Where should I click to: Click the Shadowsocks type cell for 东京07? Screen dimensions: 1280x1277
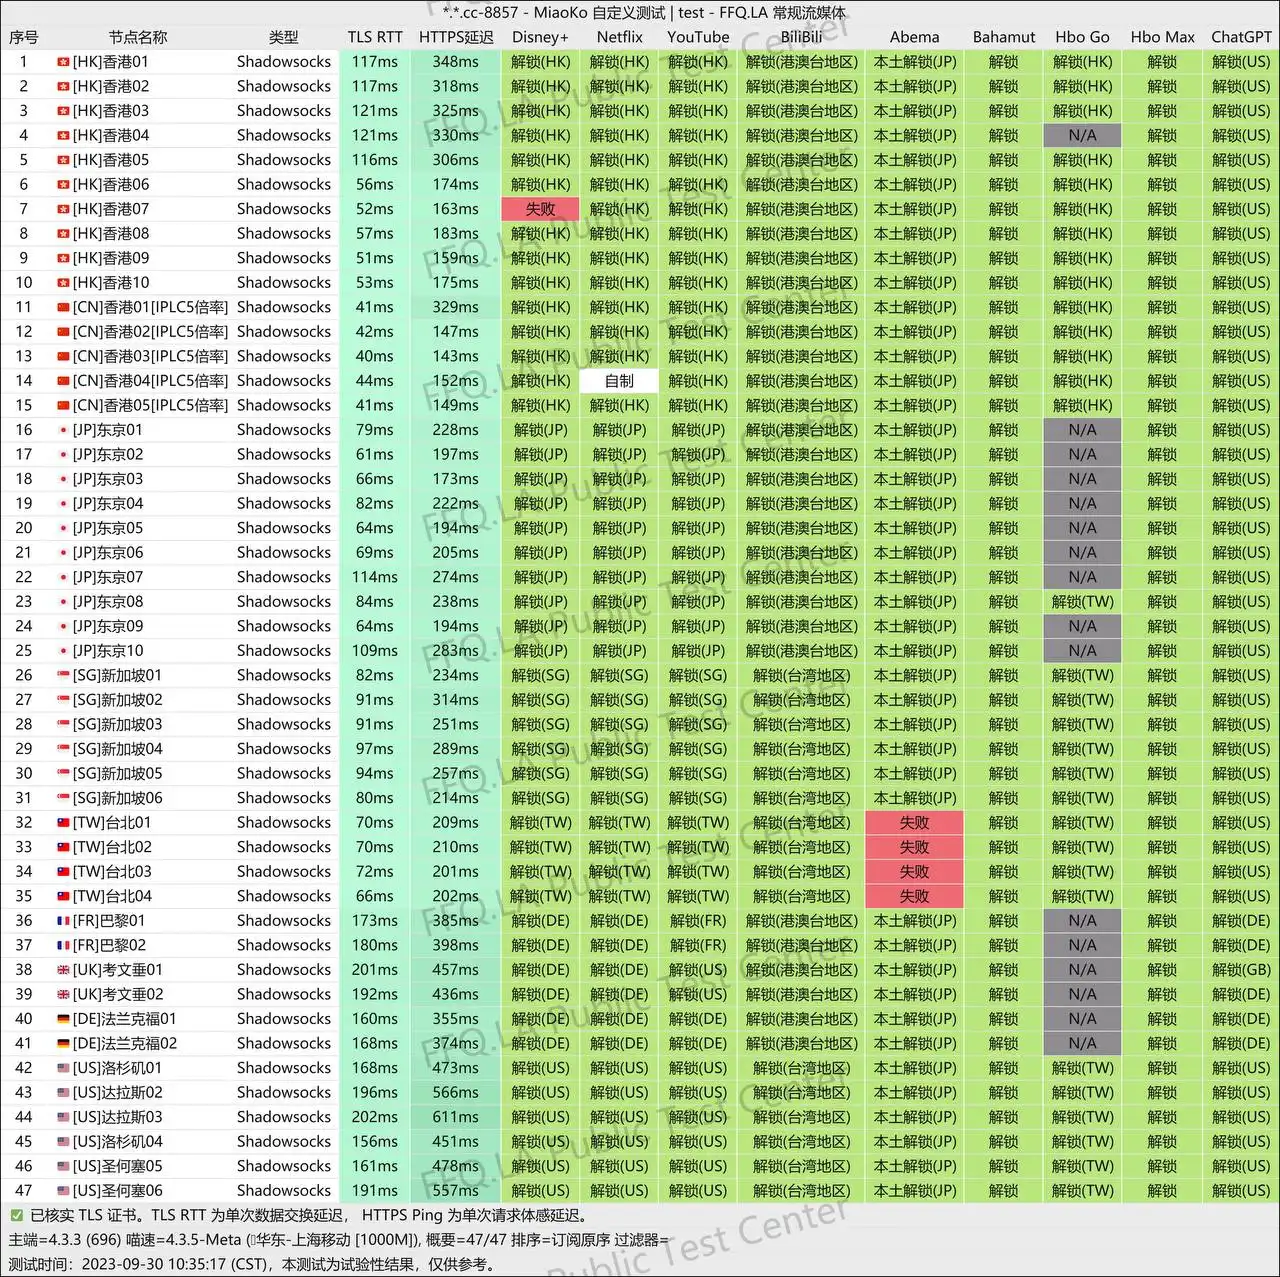point(284,577)
